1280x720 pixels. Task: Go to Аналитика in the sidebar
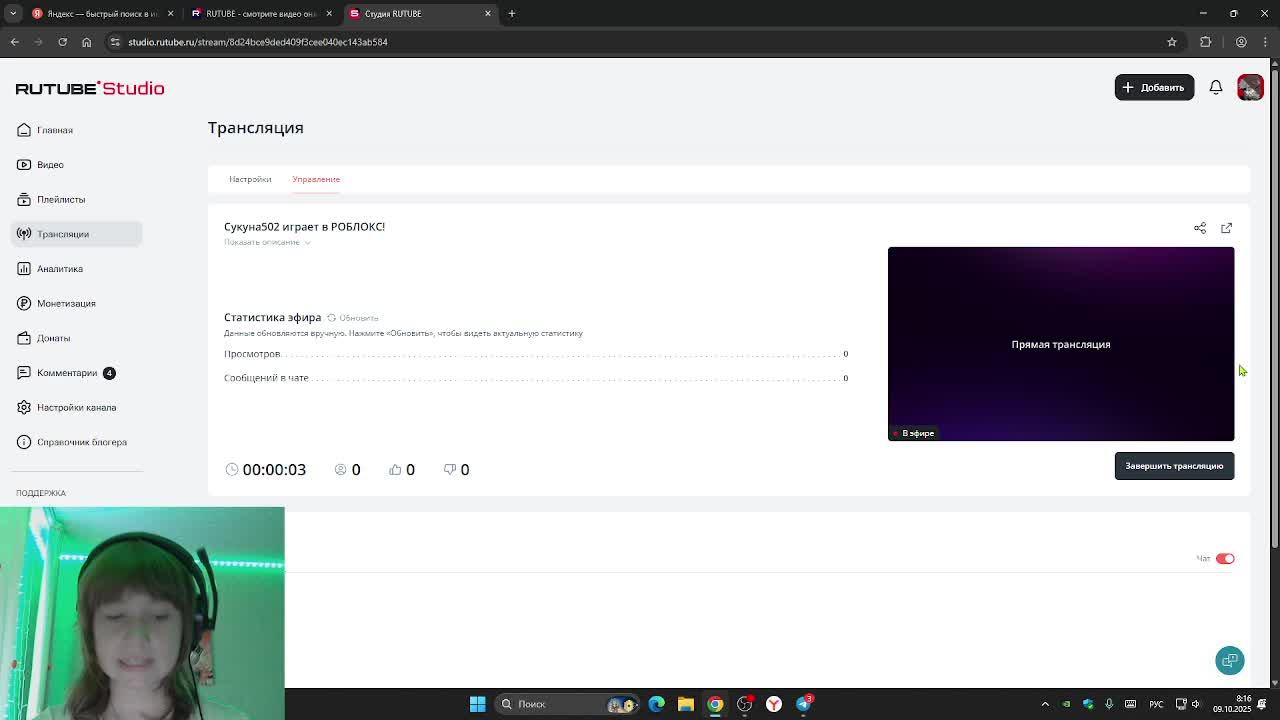[77, 269]
